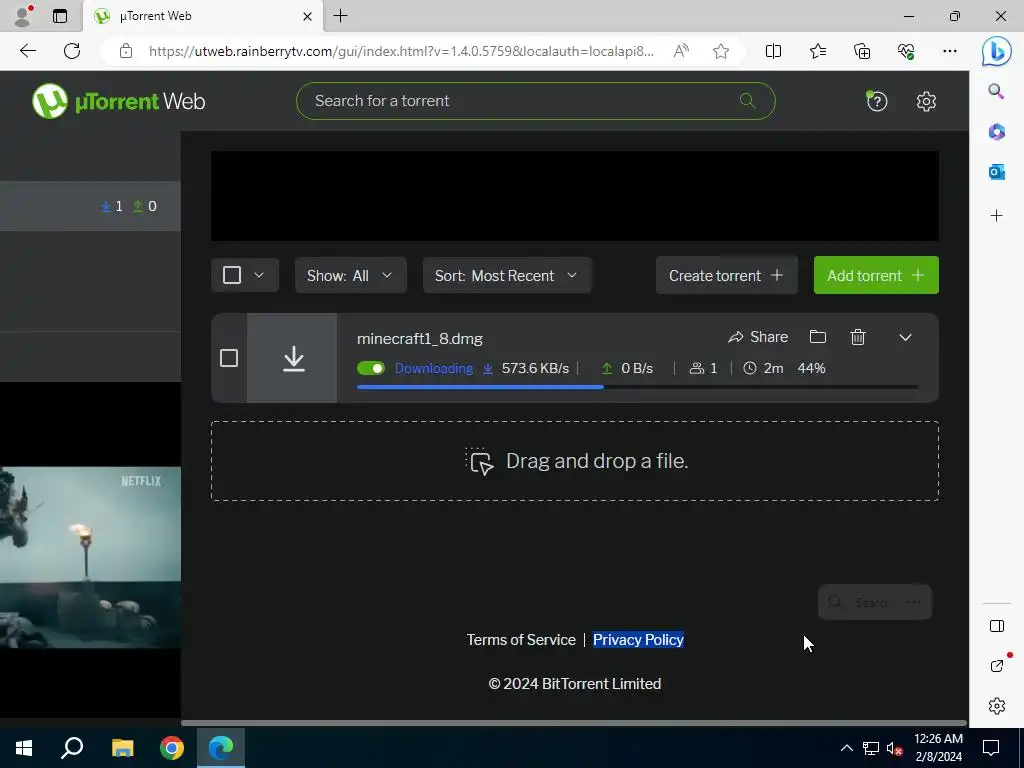The width and height of the screenshot is (1024, 768).
Task: Open the Edge Collections icon
Action: tap(862, 51)
